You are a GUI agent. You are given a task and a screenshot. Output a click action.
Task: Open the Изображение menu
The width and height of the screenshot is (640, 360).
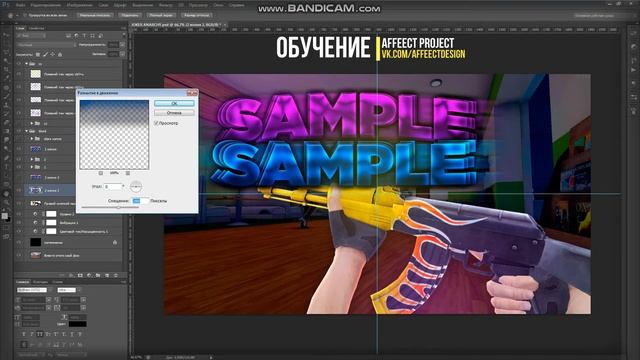tap(79, 5)
